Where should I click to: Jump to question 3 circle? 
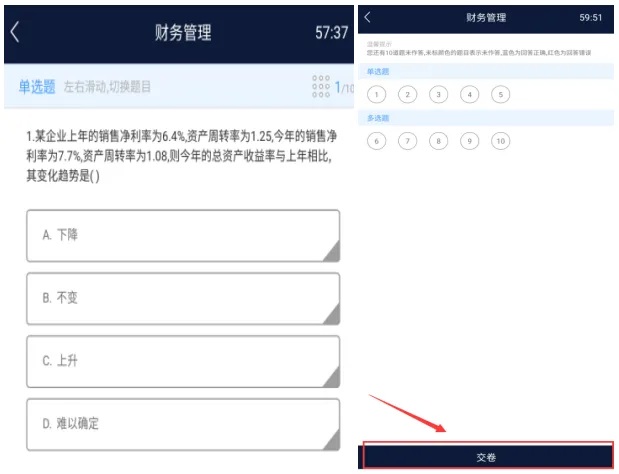tap(438, 95)
